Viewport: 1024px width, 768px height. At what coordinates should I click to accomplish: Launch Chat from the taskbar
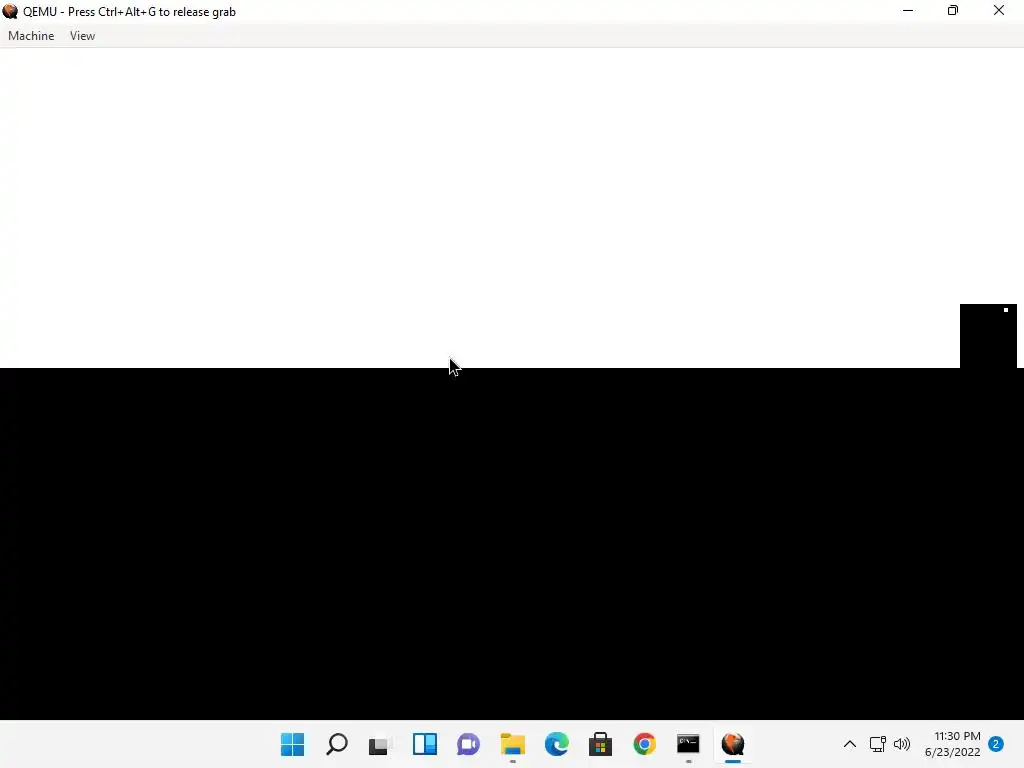coord(468,744)
